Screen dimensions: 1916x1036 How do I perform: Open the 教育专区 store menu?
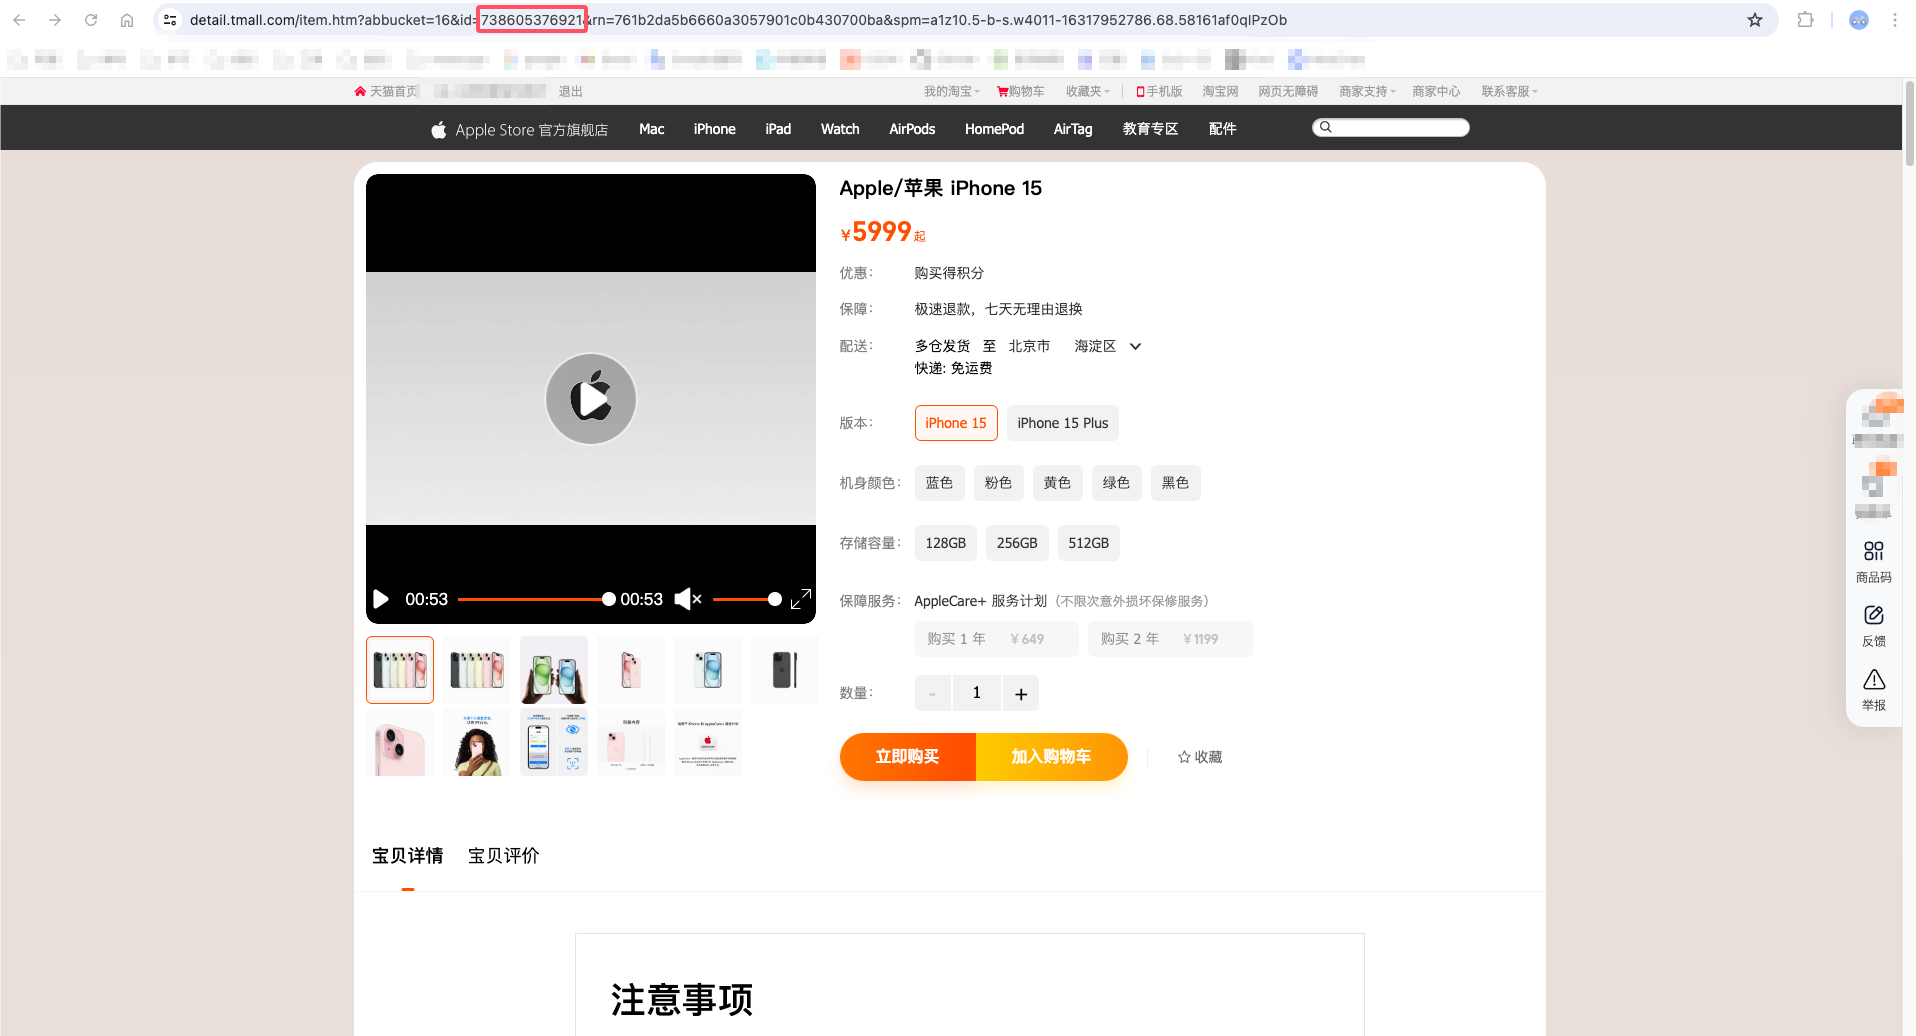(1151, 129)
